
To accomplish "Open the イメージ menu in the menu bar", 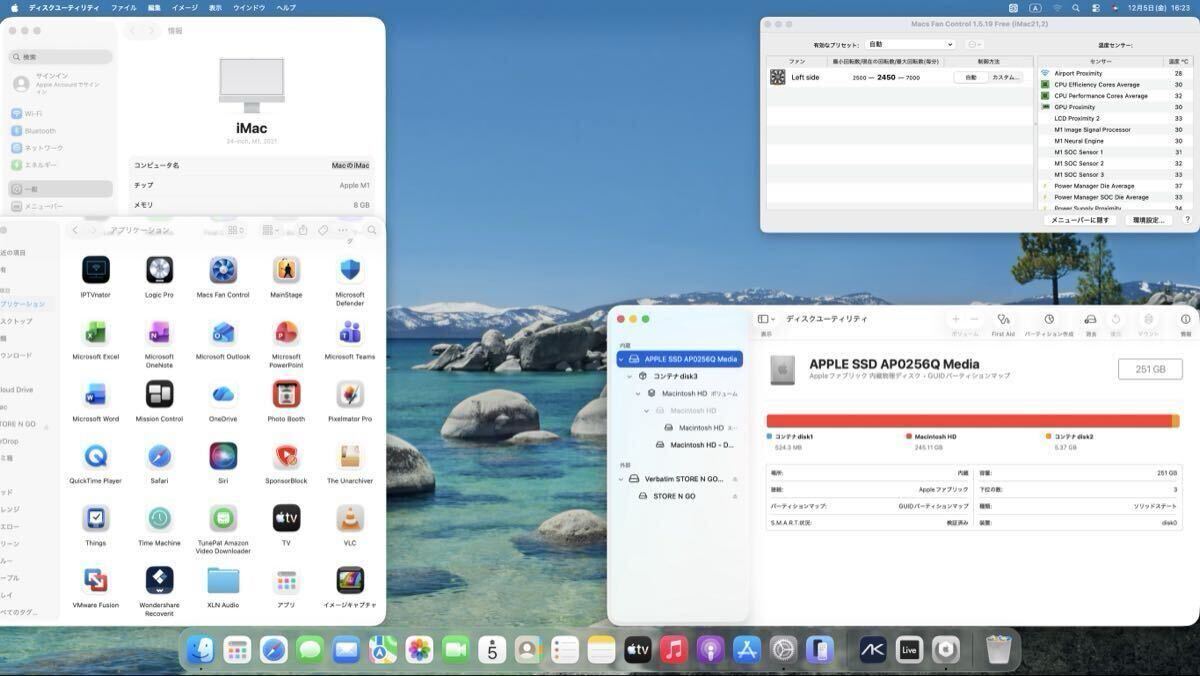I will (x=184, y=7).
